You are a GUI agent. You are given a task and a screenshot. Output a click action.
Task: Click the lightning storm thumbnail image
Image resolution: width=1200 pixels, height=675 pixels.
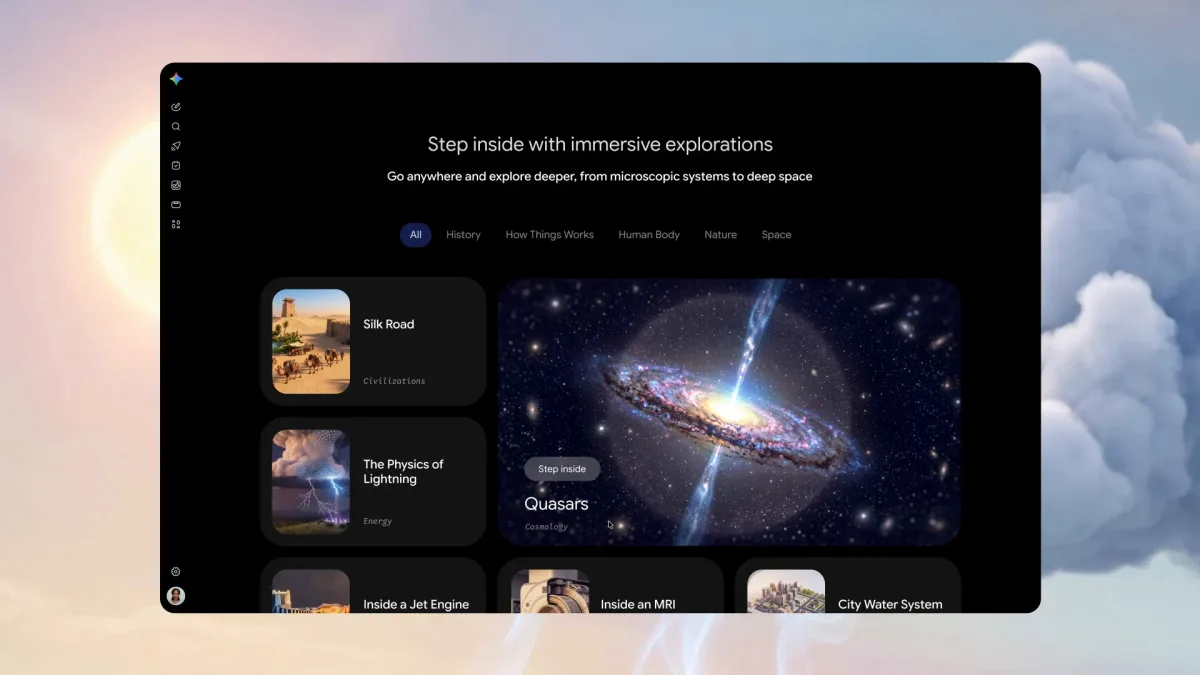point(311,482)
